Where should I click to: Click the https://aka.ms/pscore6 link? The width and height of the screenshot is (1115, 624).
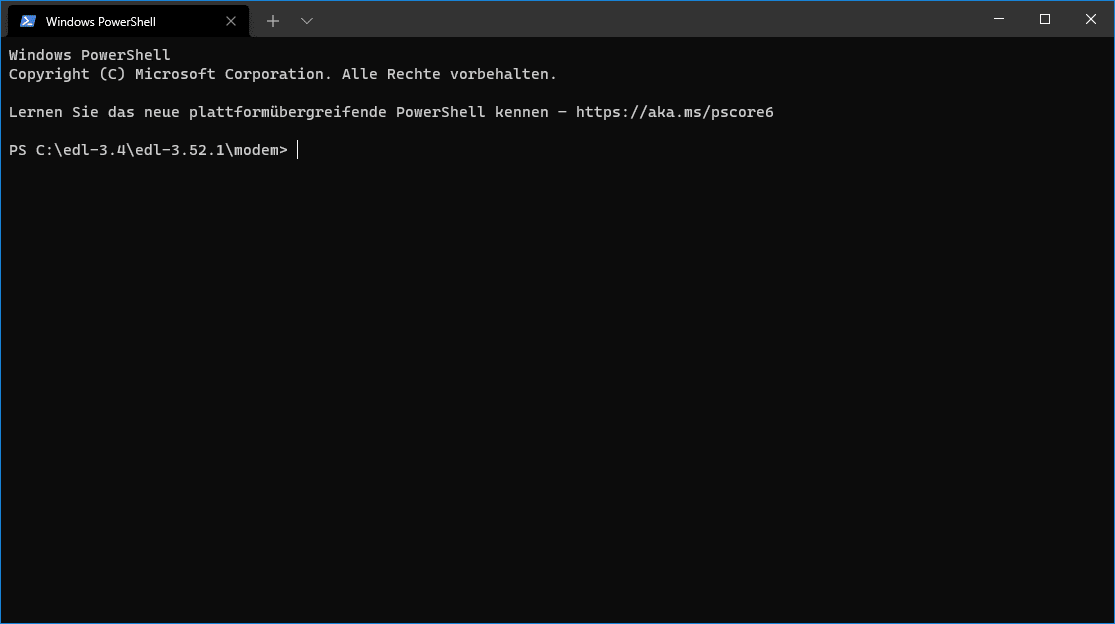674,112
